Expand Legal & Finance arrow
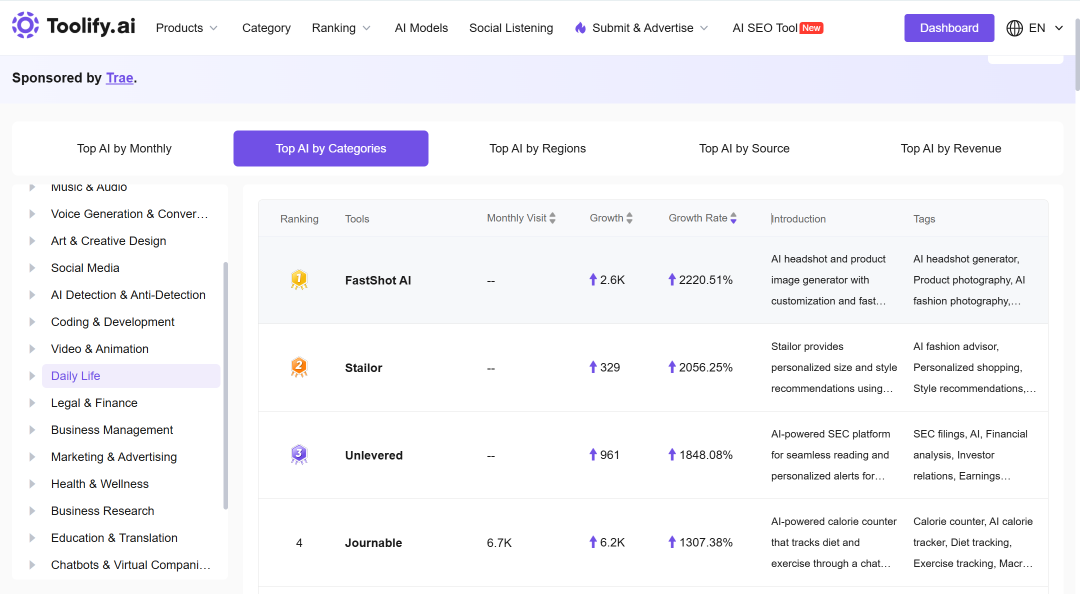Screen dimensions: 1080x594 pos(32,403)
